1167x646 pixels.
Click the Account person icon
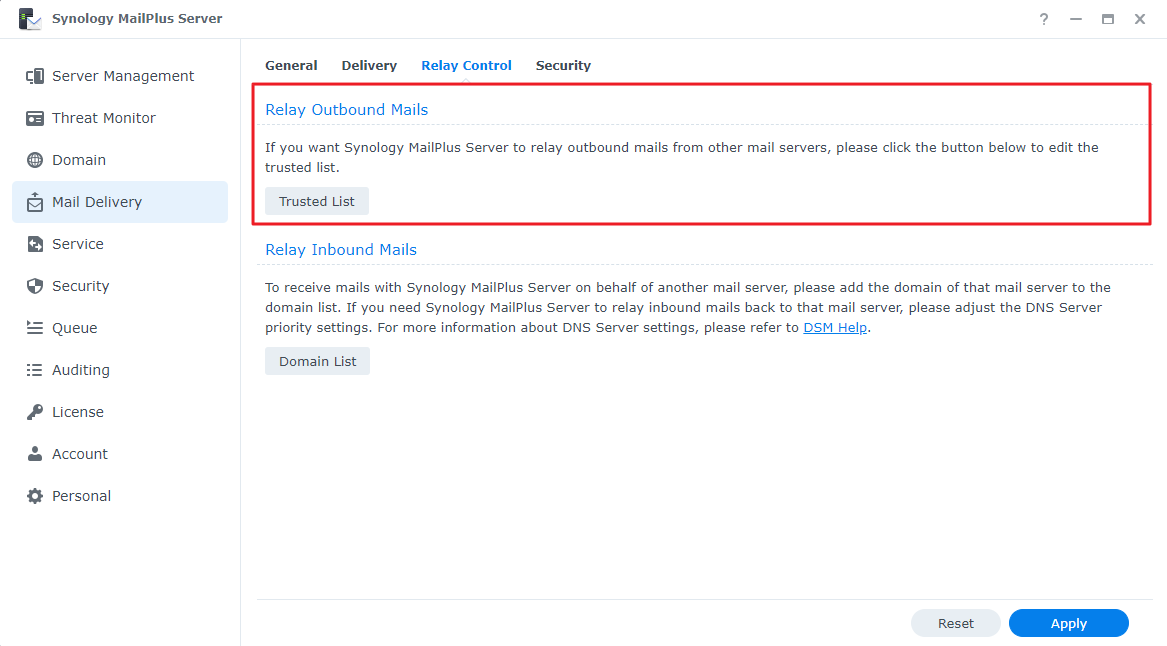tap(35, 454)
